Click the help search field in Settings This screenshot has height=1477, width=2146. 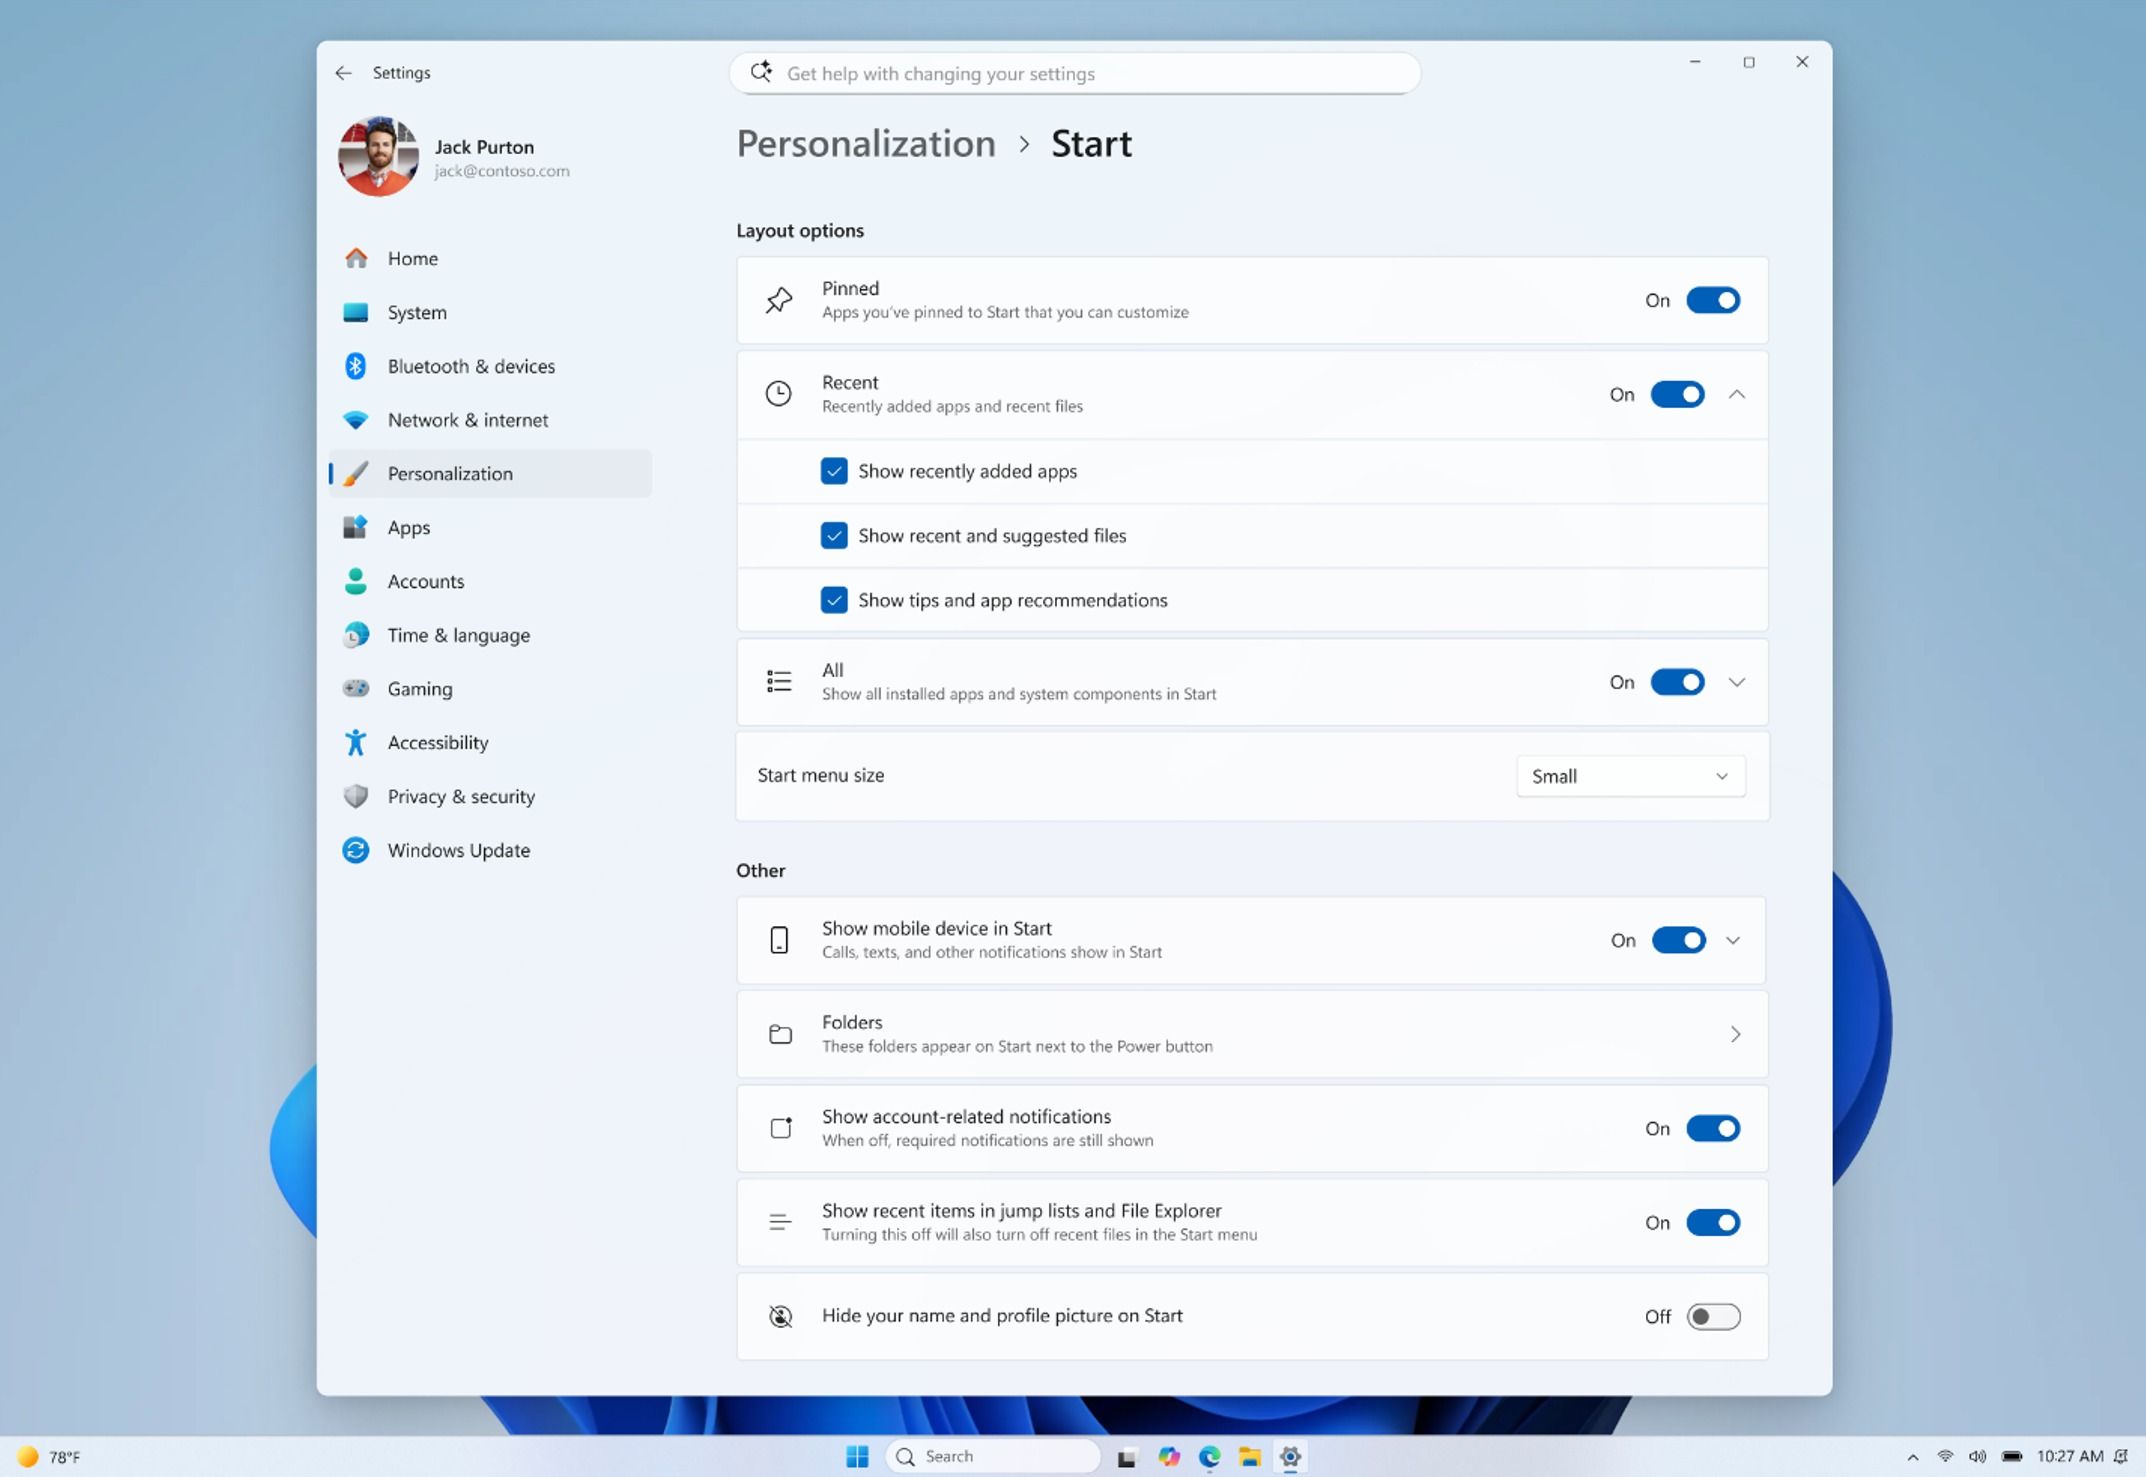1075,73
